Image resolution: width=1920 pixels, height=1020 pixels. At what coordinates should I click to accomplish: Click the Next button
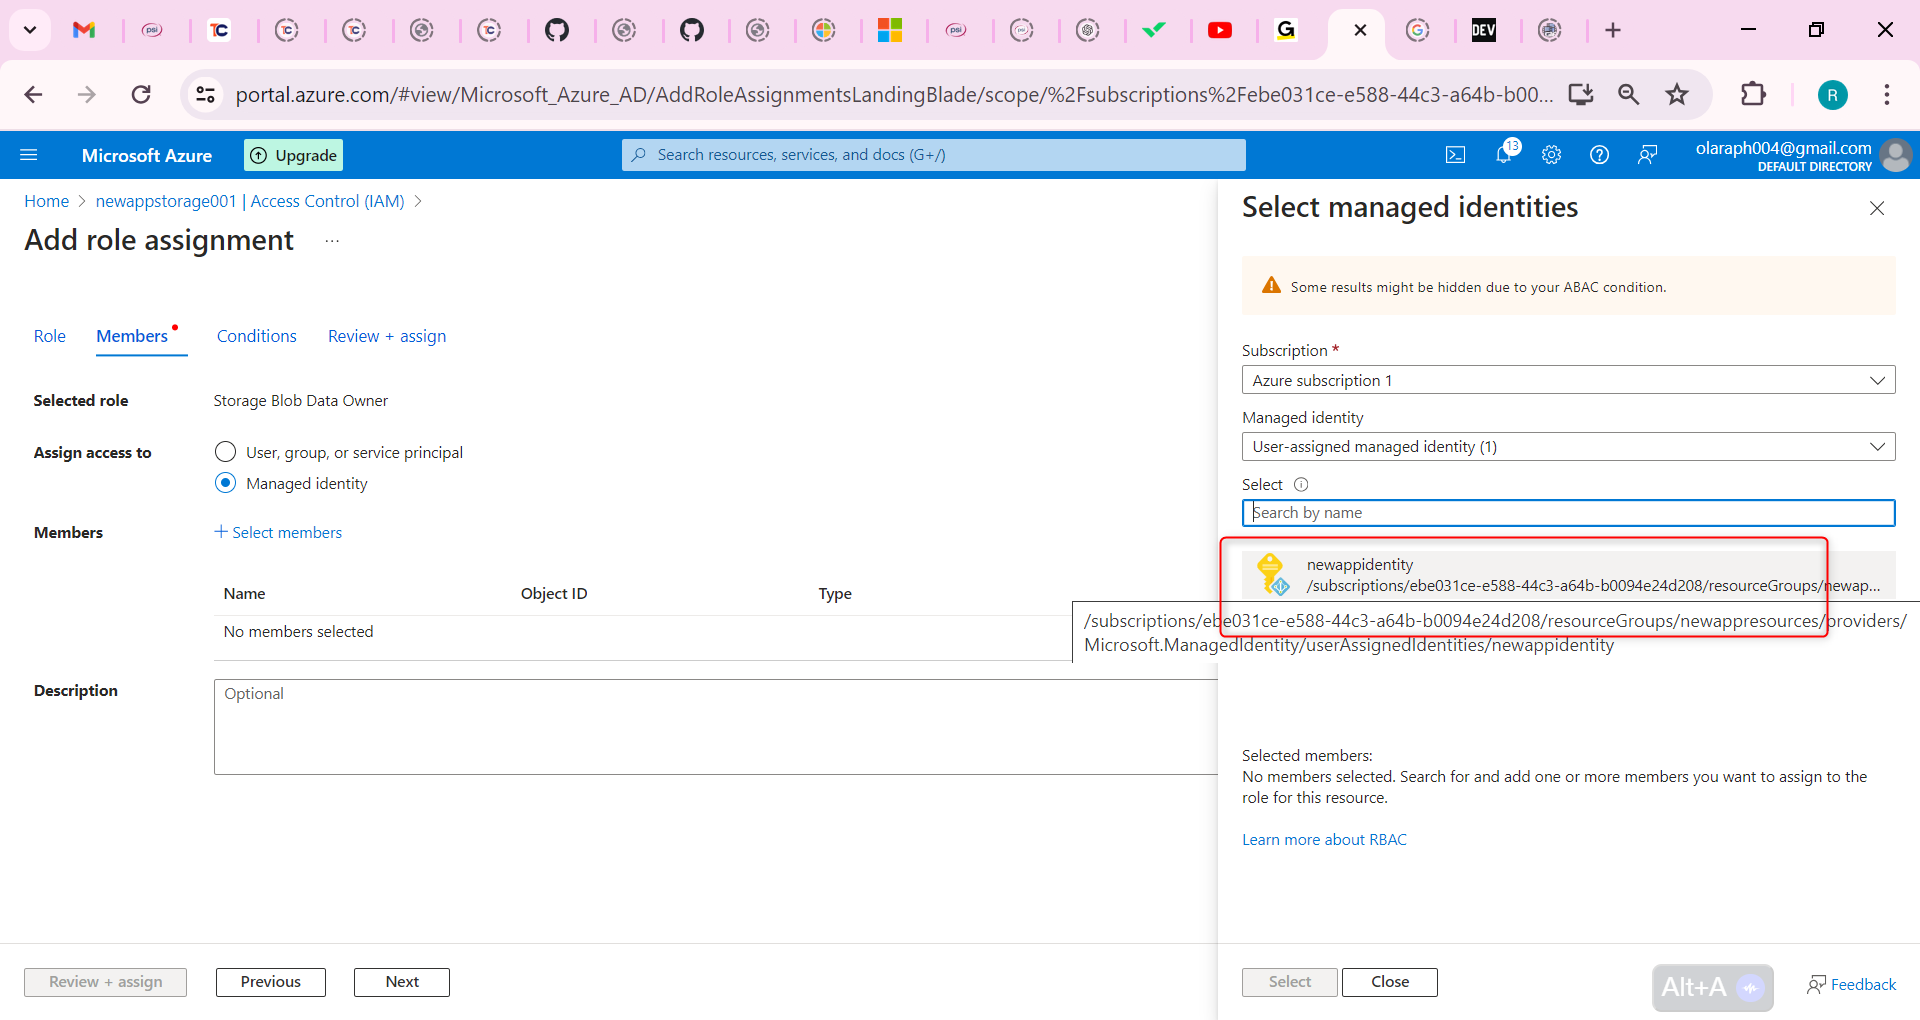click(402, 982)
